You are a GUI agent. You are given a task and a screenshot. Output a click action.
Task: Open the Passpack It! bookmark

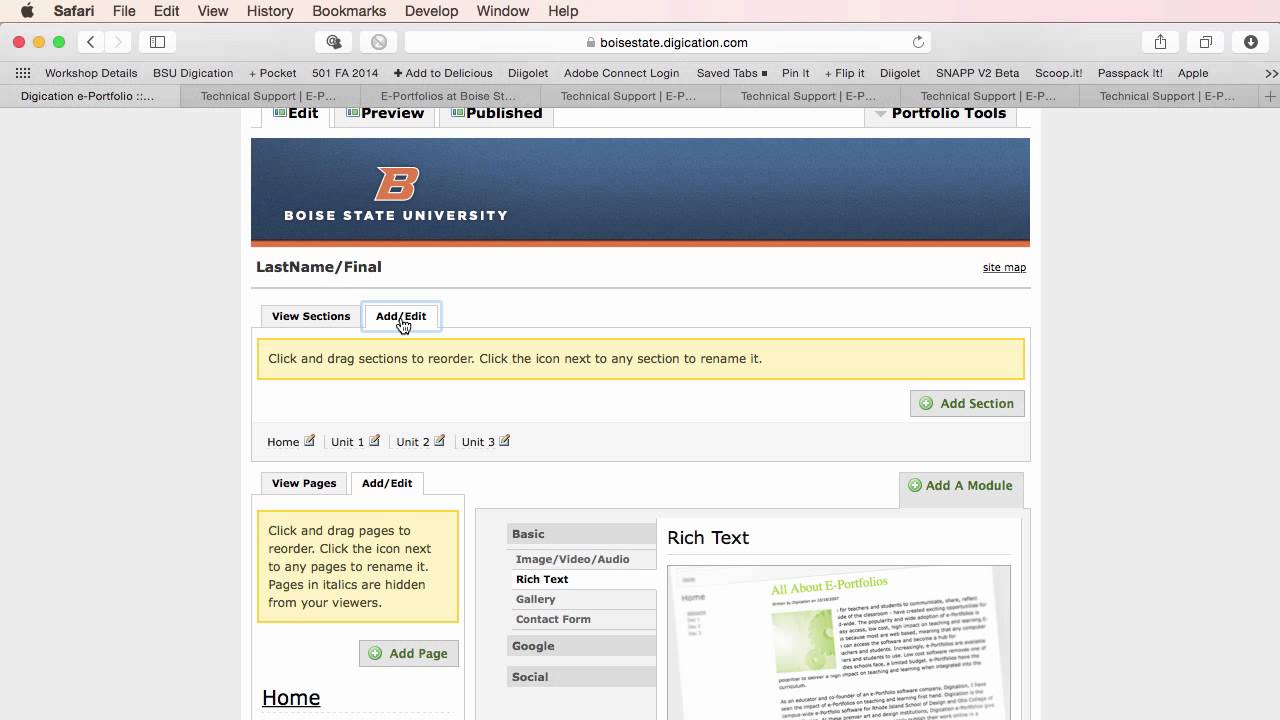[x=1130, y=73]
